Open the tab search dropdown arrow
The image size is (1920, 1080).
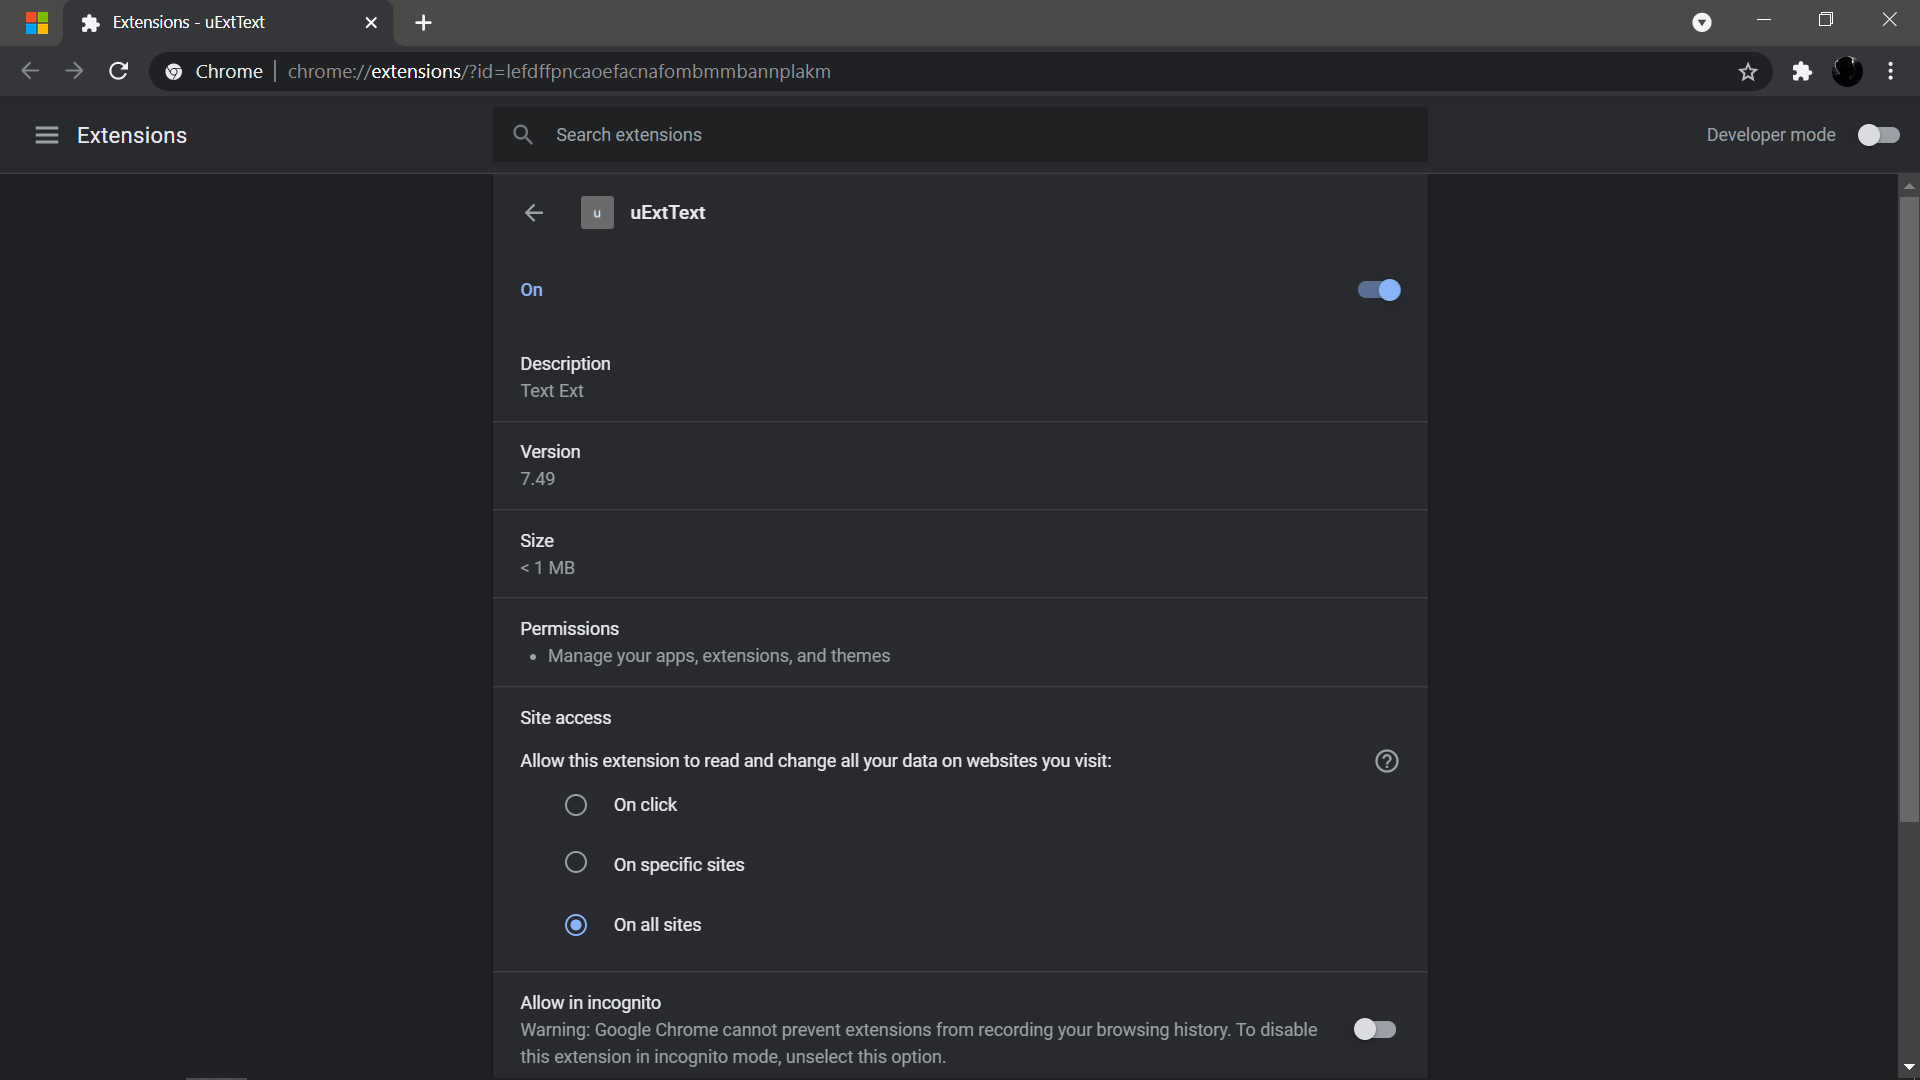pos(1701,23)
